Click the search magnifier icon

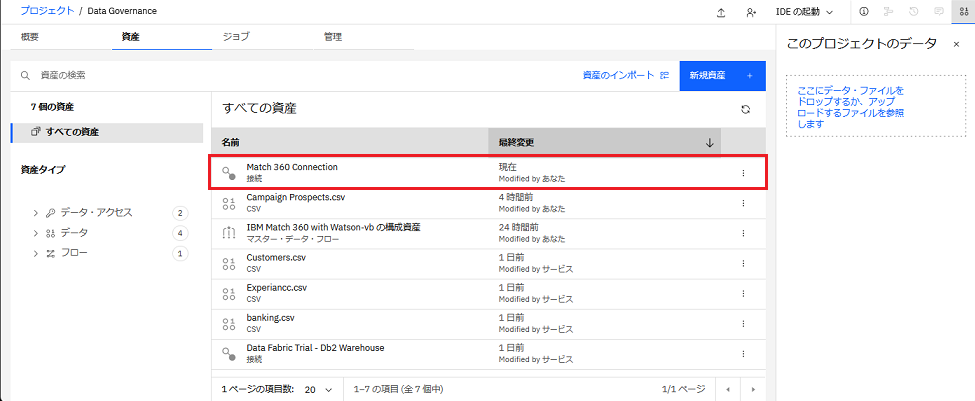[x=25, y=75]
